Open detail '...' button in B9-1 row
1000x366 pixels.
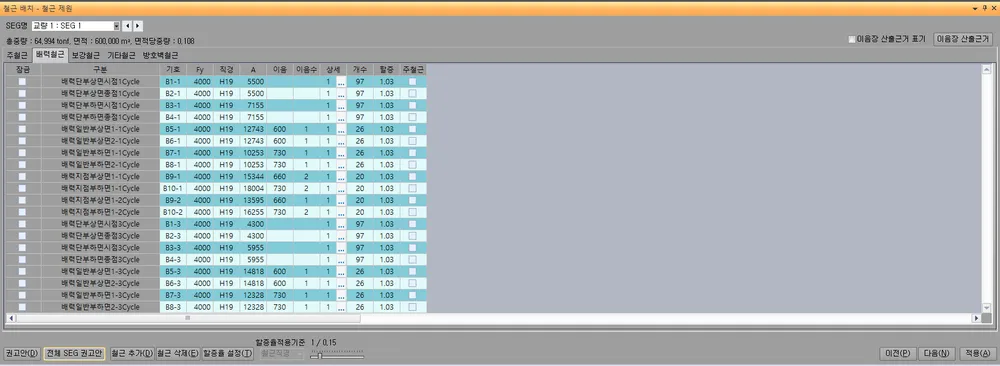tap(341, 177)
